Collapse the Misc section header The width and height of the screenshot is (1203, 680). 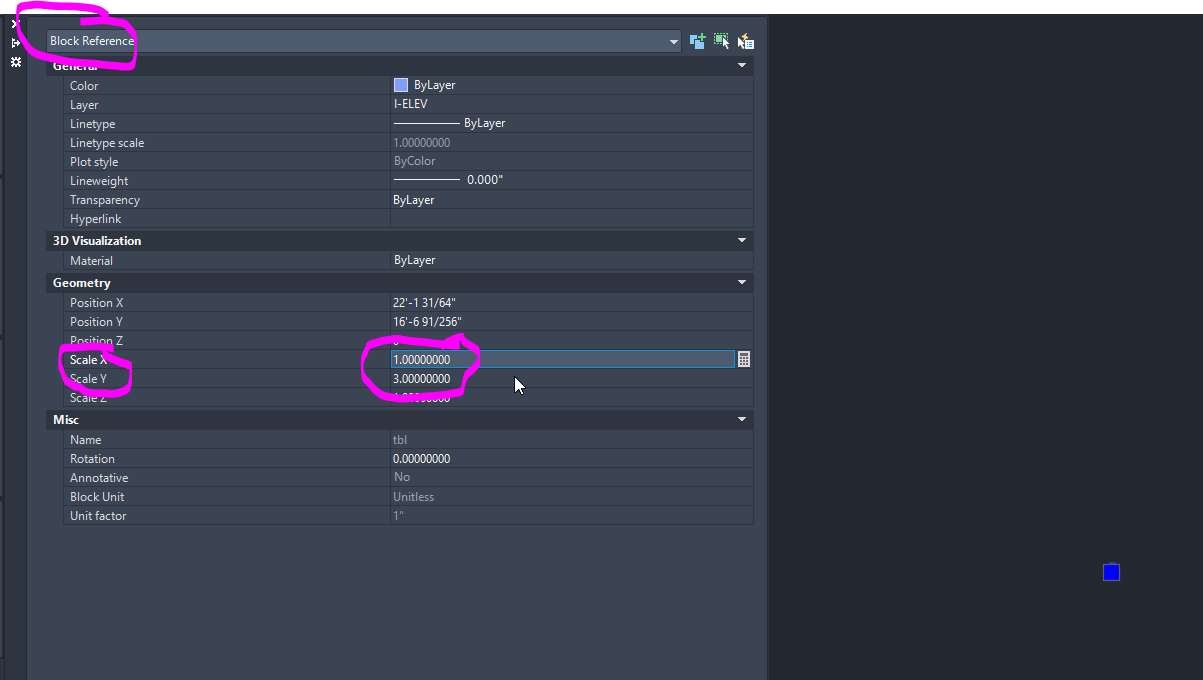pos(741,419)
